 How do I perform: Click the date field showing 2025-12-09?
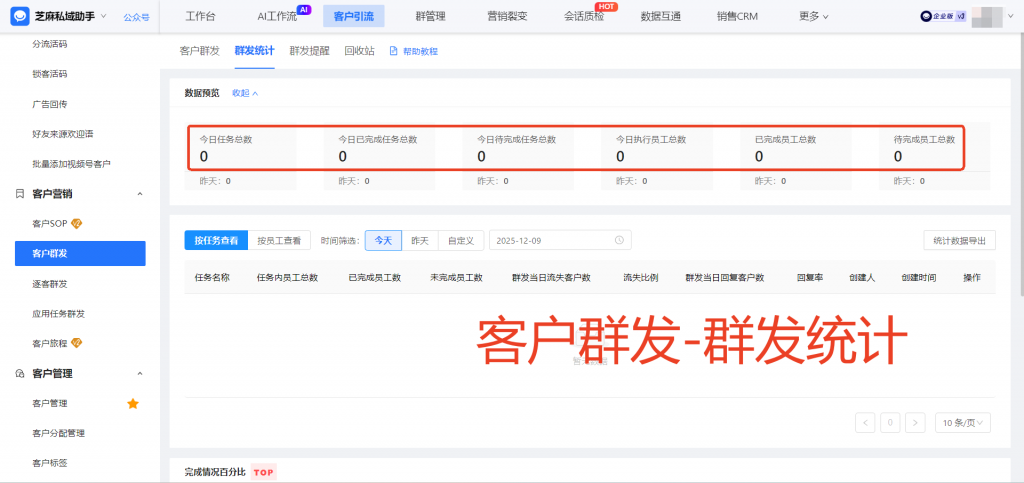560,240
